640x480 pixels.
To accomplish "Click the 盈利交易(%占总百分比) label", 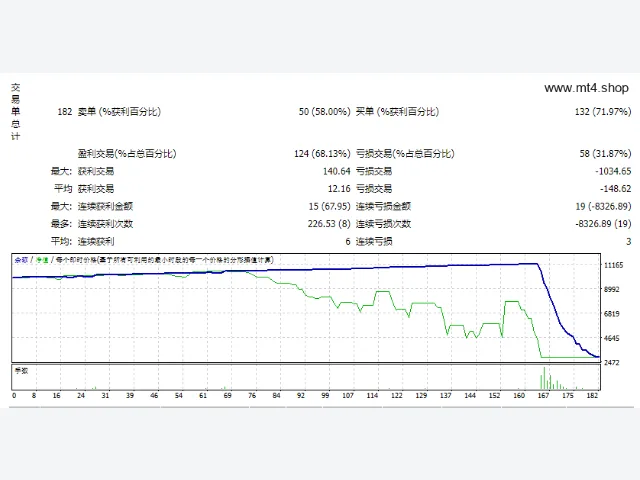I will 127,153.
